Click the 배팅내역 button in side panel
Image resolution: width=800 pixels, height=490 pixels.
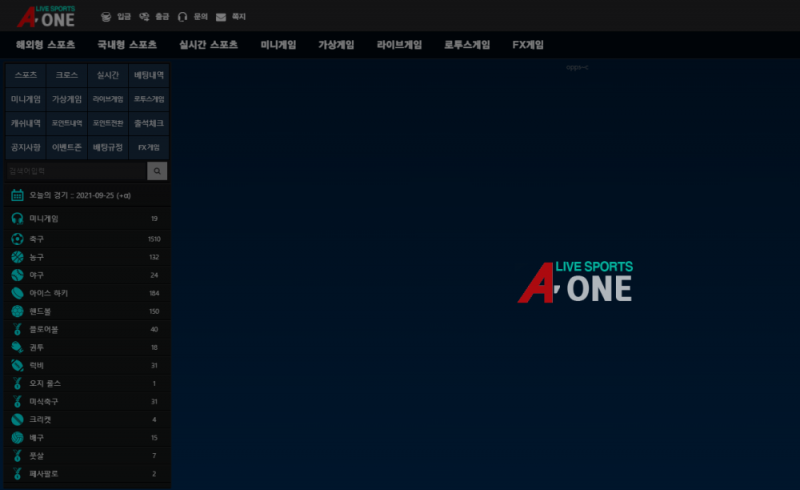pyautogui.click(x=149, y=75)
